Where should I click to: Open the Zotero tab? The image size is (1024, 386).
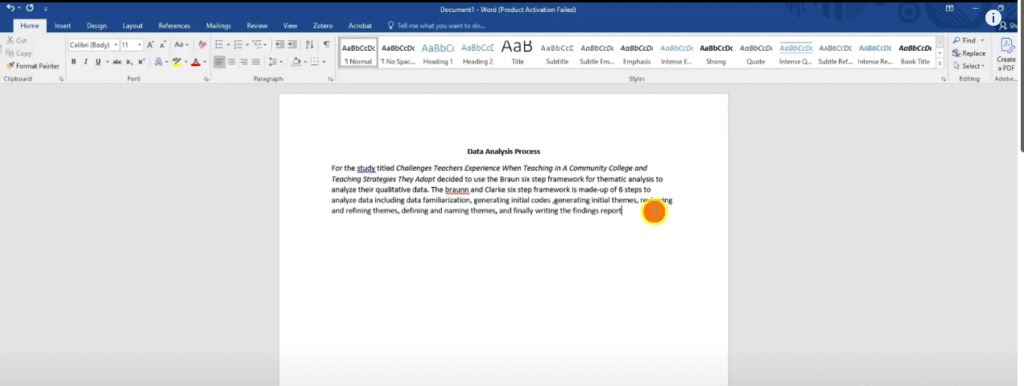coord(323,25)
